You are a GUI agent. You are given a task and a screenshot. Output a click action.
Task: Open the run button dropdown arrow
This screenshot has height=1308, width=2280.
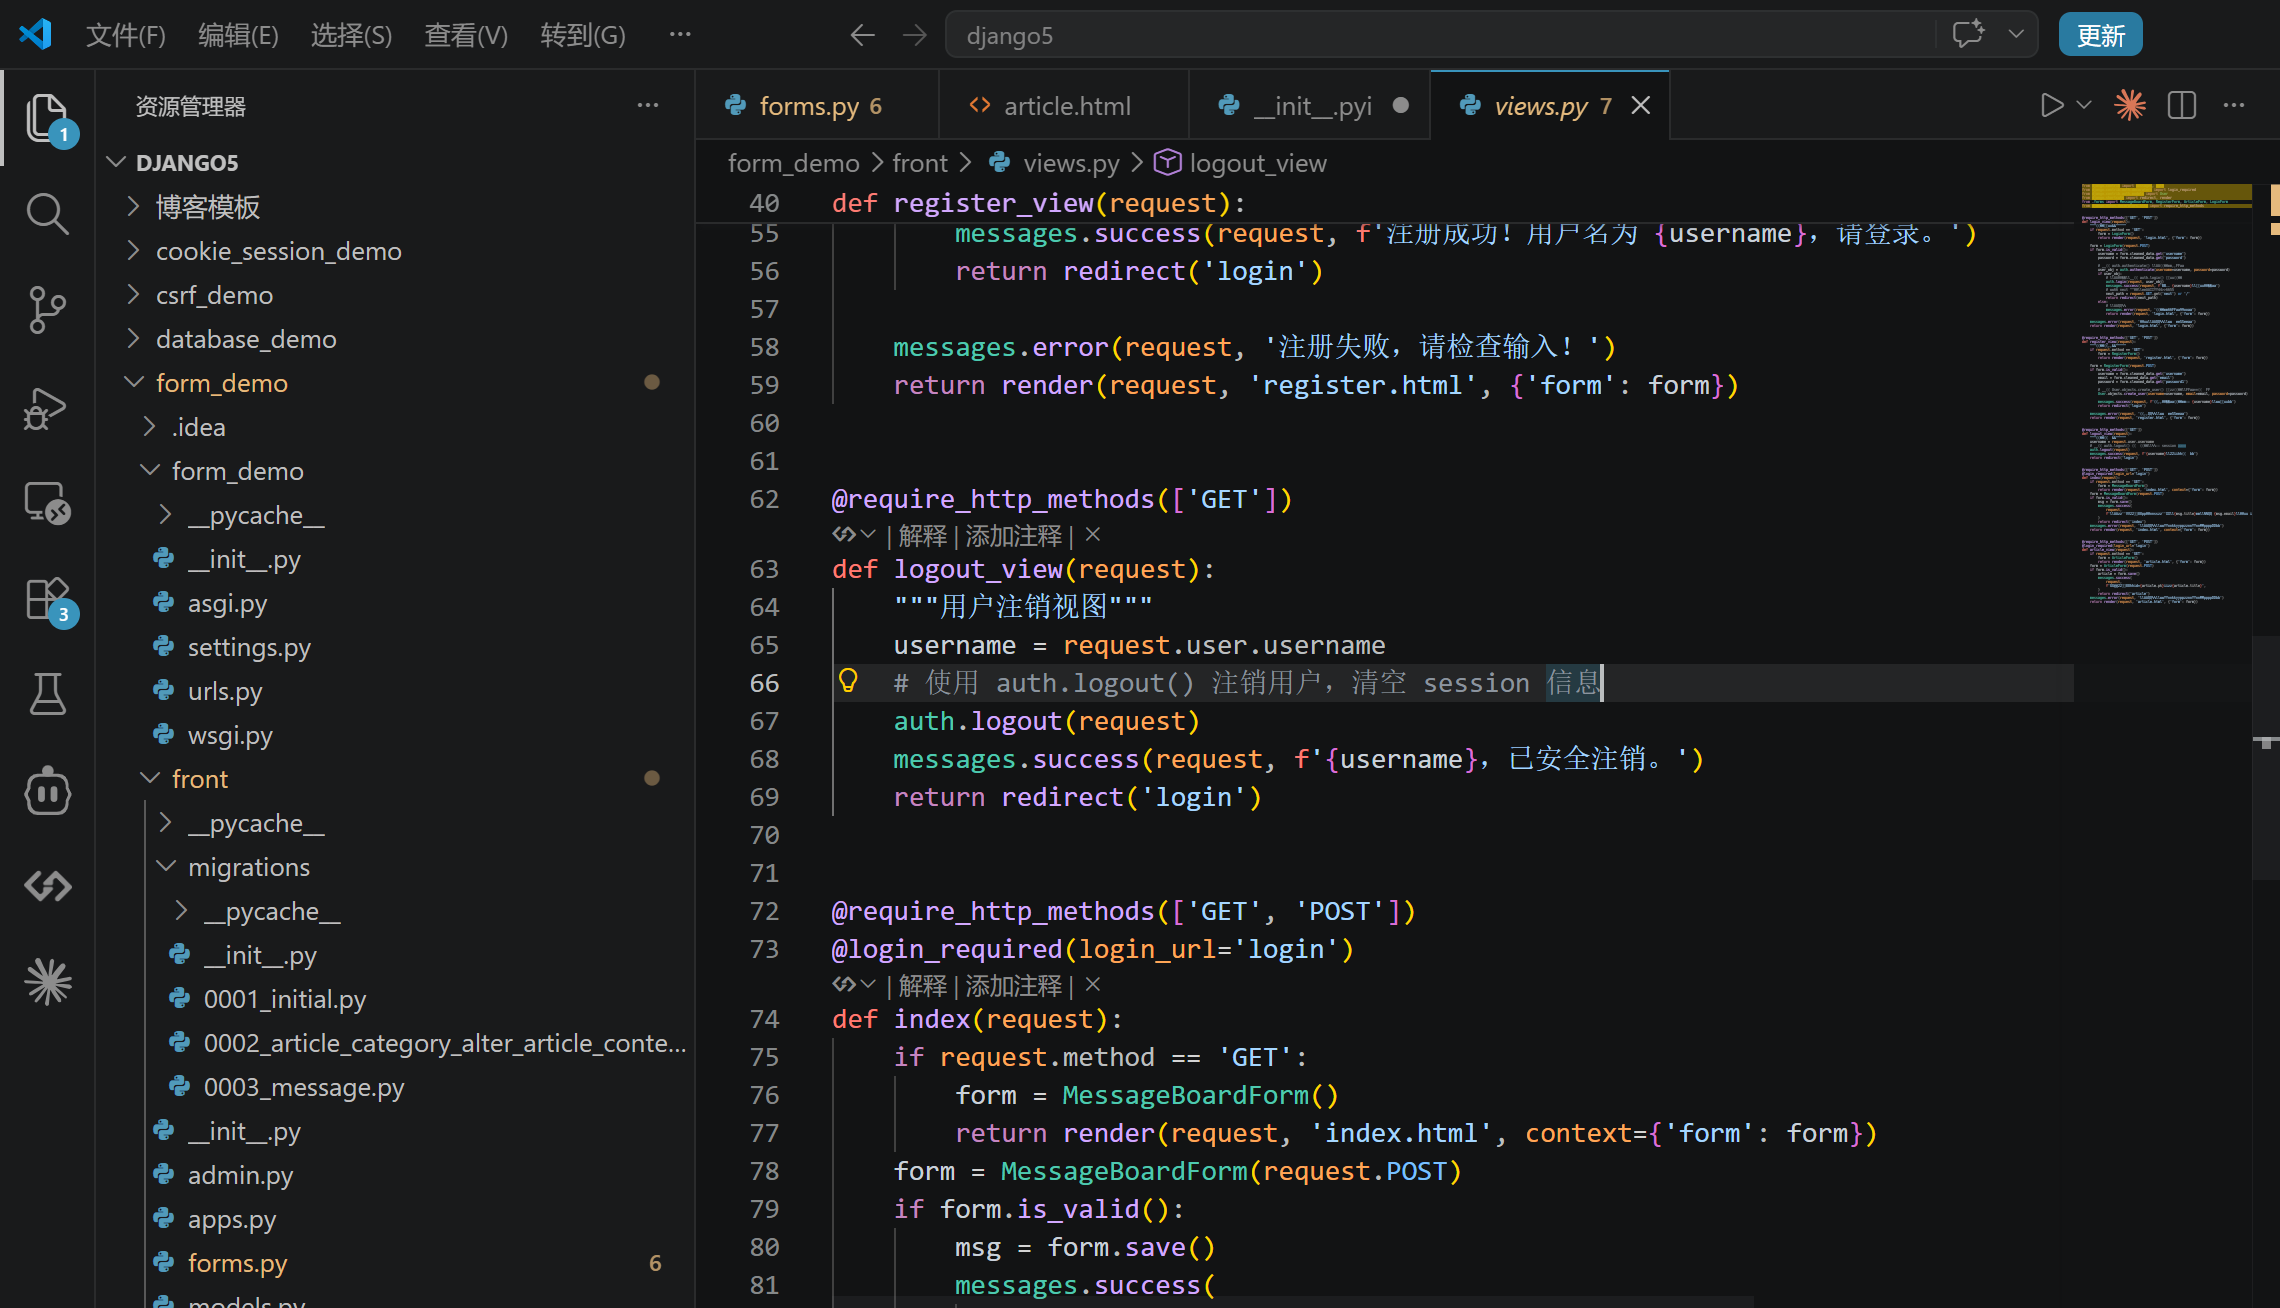(x=2084, y=105)
